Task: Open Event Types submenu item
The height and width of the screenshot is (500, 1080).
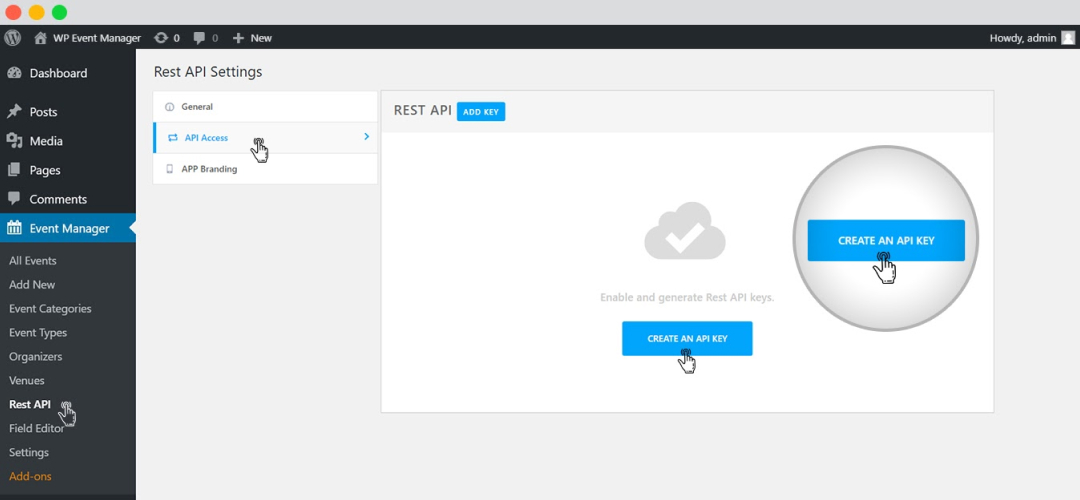Action: point(38,333)
